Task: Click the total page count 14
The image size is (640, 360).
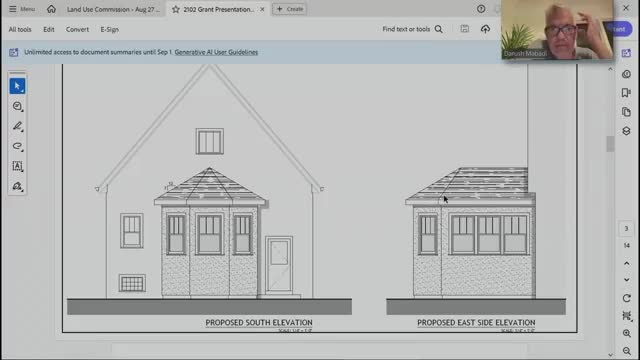Action: click(x=627, y=245)
